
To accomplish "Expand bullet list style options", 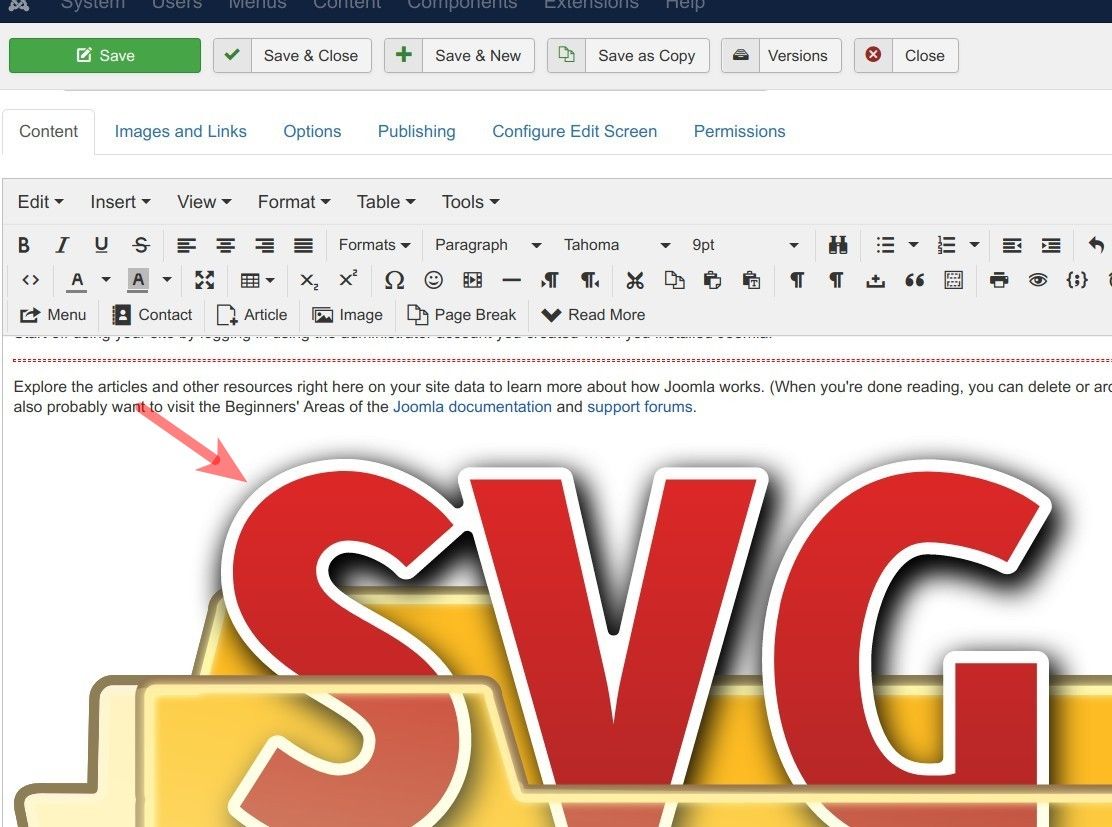I will point(913,245).
